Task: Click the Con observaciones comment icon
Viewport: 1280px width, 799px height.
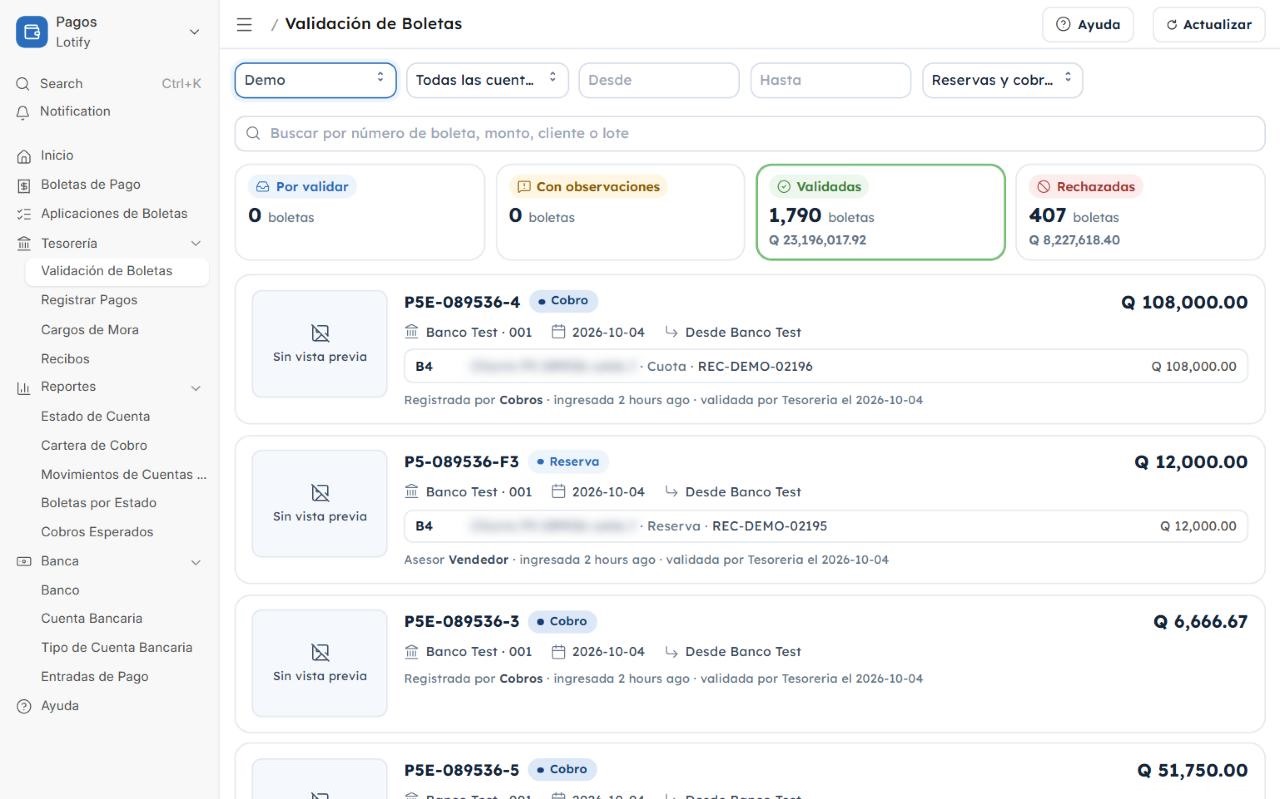Action: pos(524,187)
